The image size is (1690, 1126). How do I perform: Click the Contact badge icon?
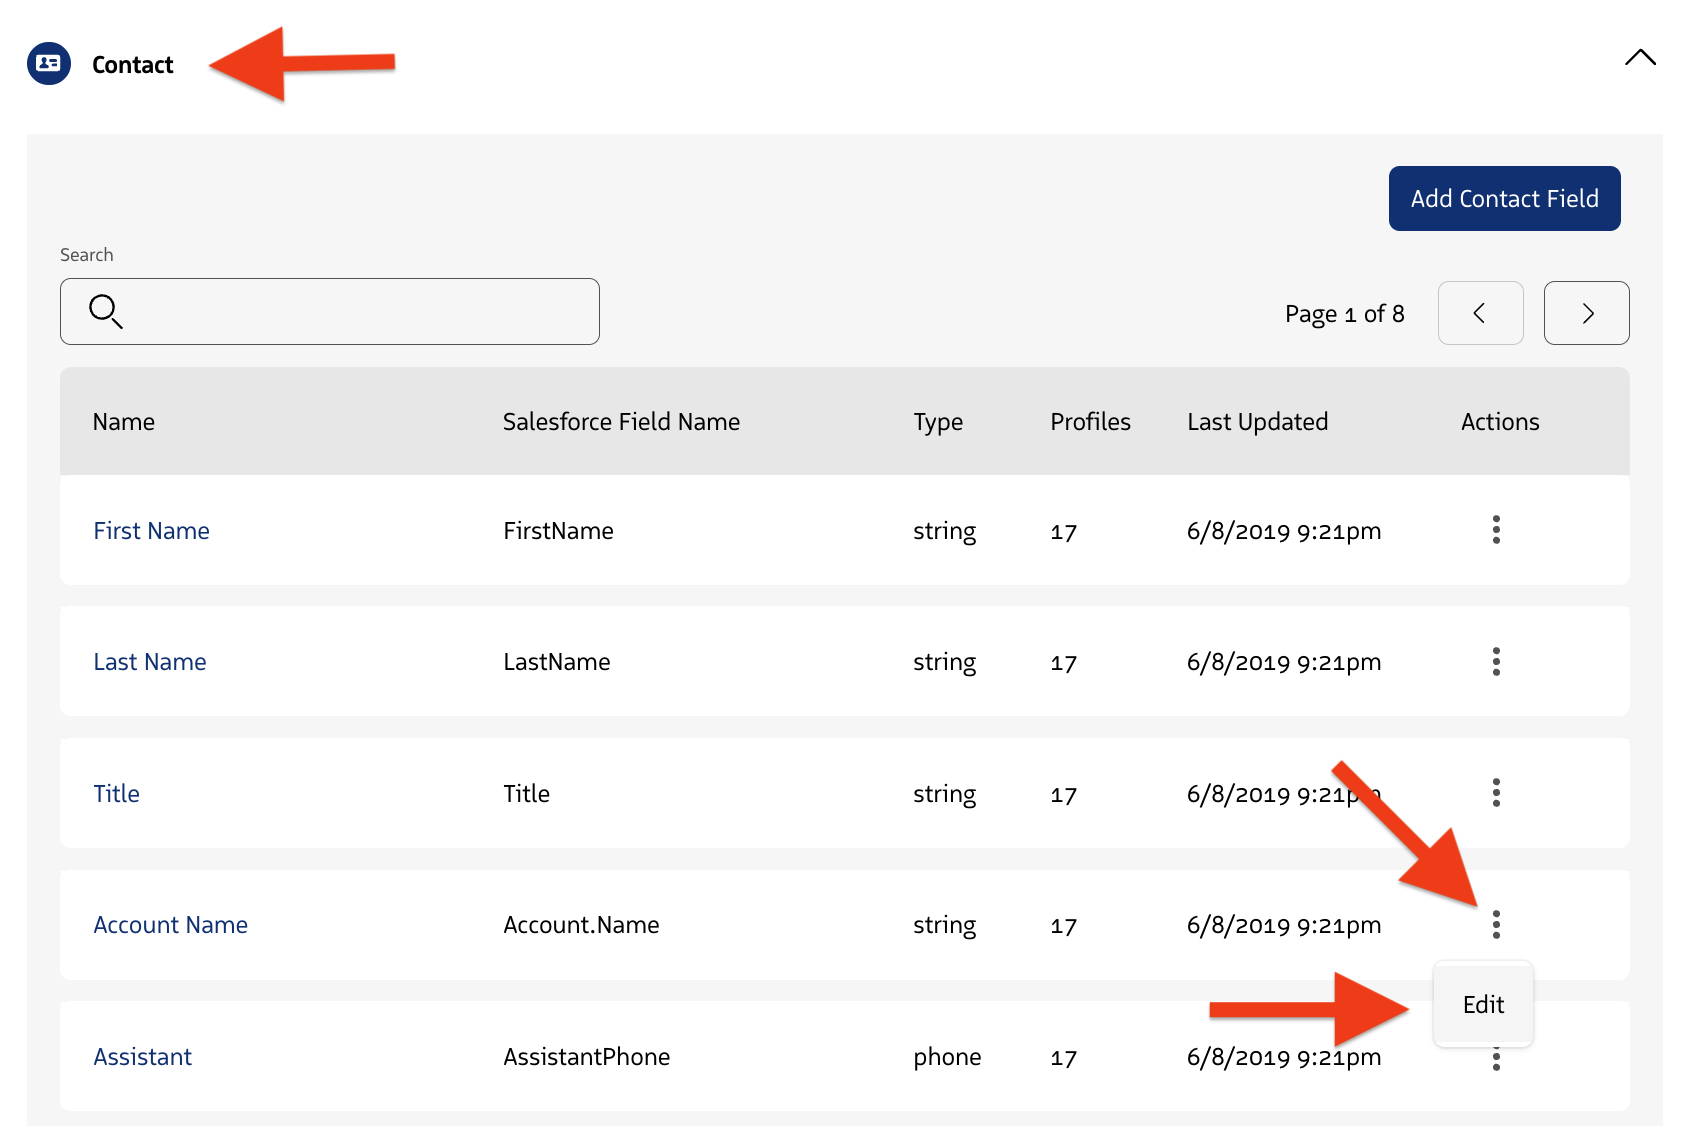(x=48, y=63)
